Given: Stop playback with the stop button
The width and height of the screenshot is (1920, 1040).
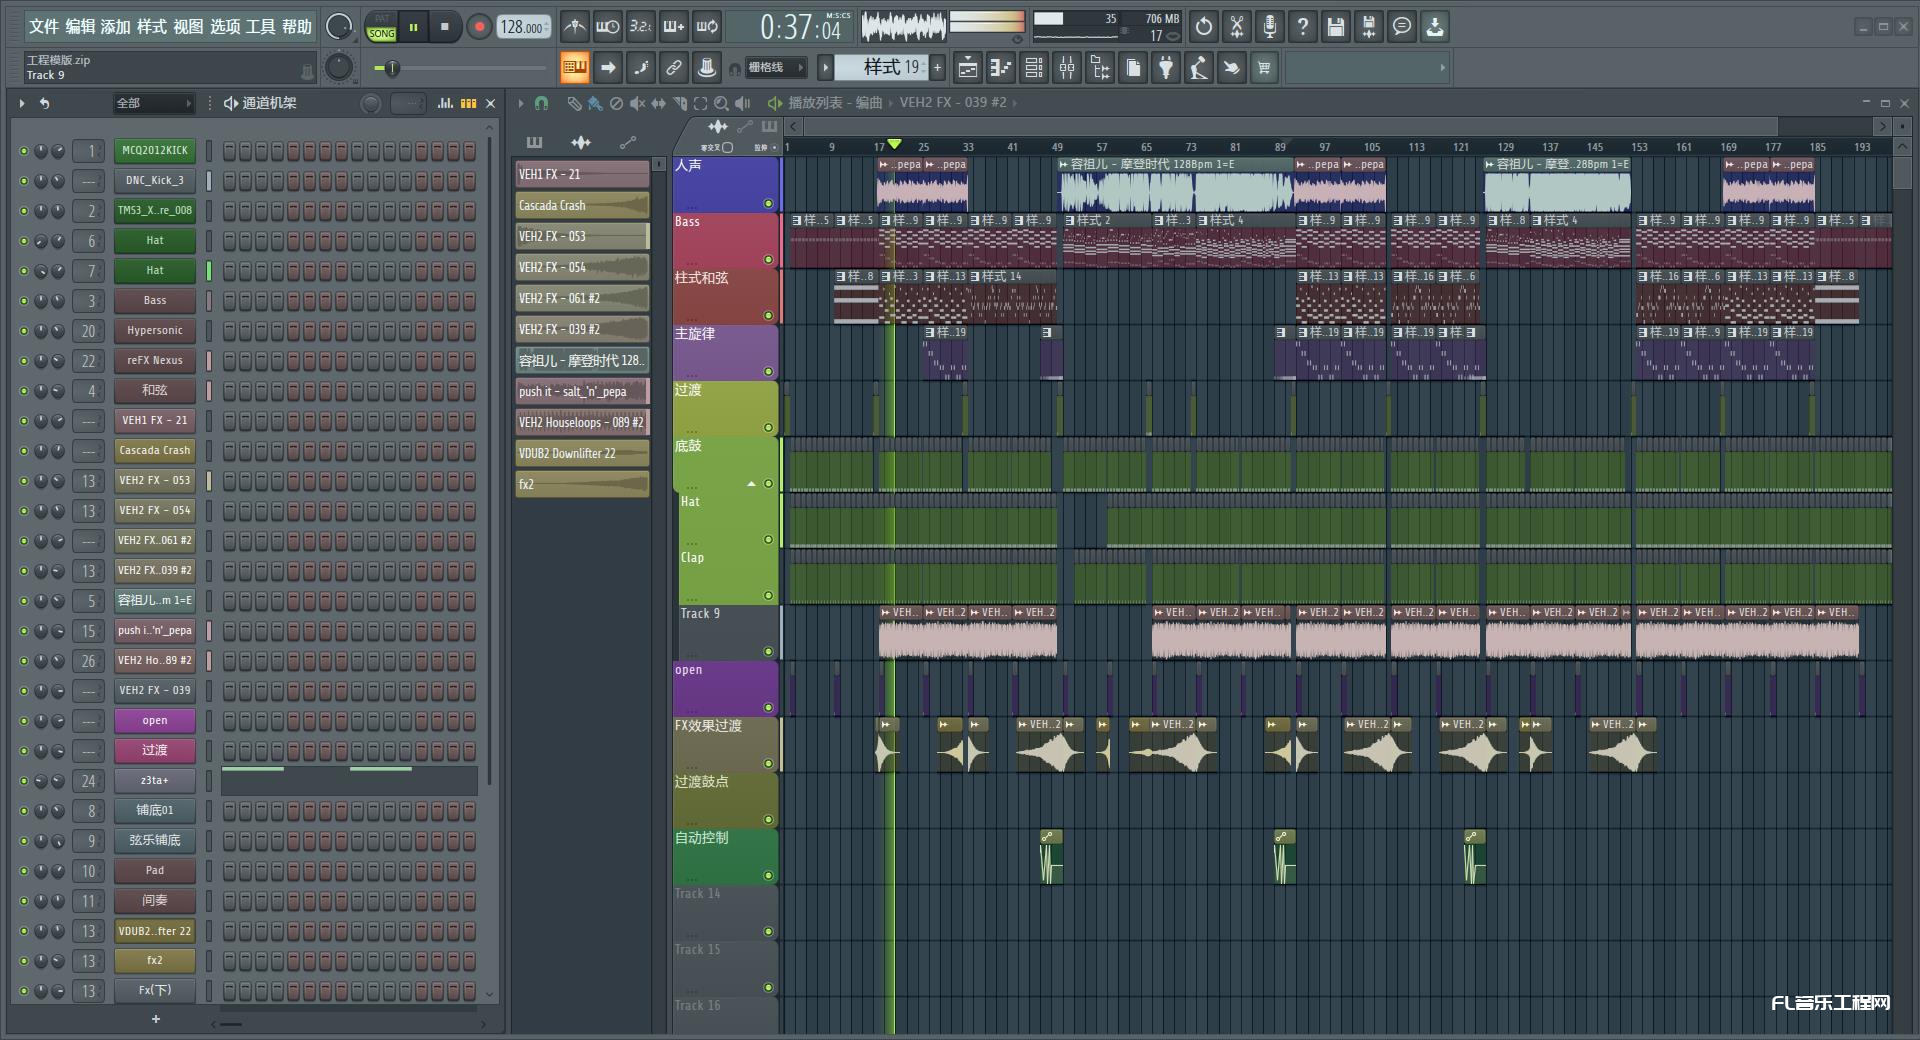Looking at the screenshot, I should click(x=445, y=27).
